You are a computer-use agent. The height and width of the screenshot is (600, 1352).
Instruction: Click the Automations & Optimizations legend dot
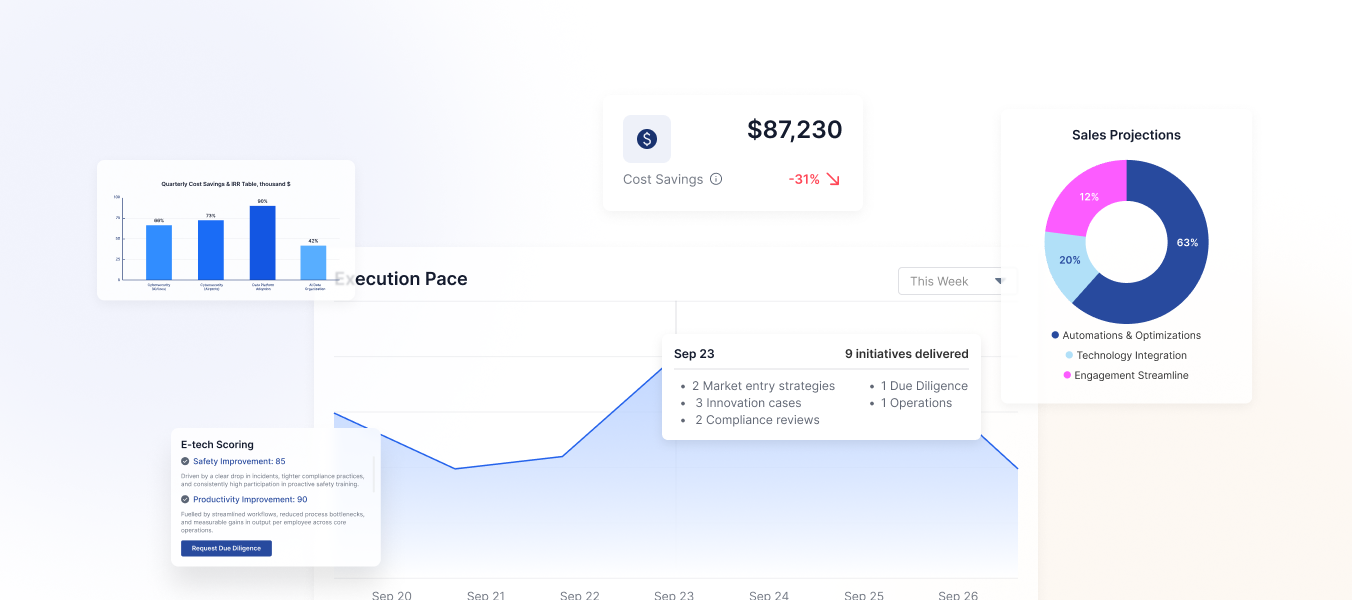1055,336
